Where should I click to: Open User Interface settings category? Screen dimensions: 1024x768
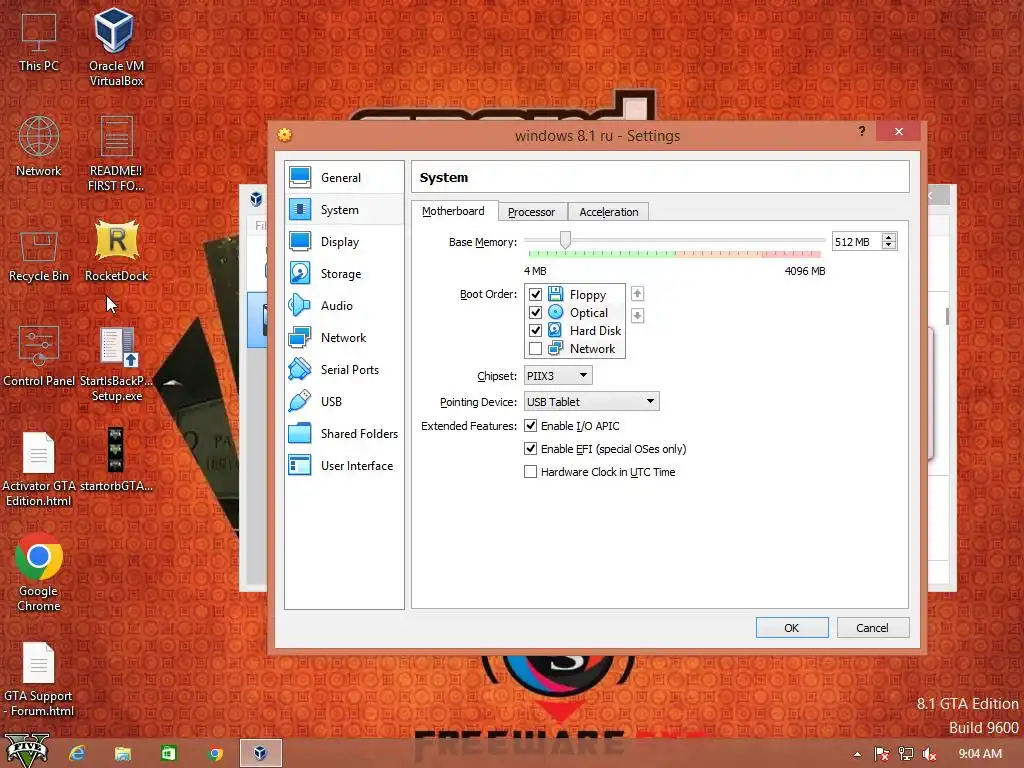tap(344, 466)
